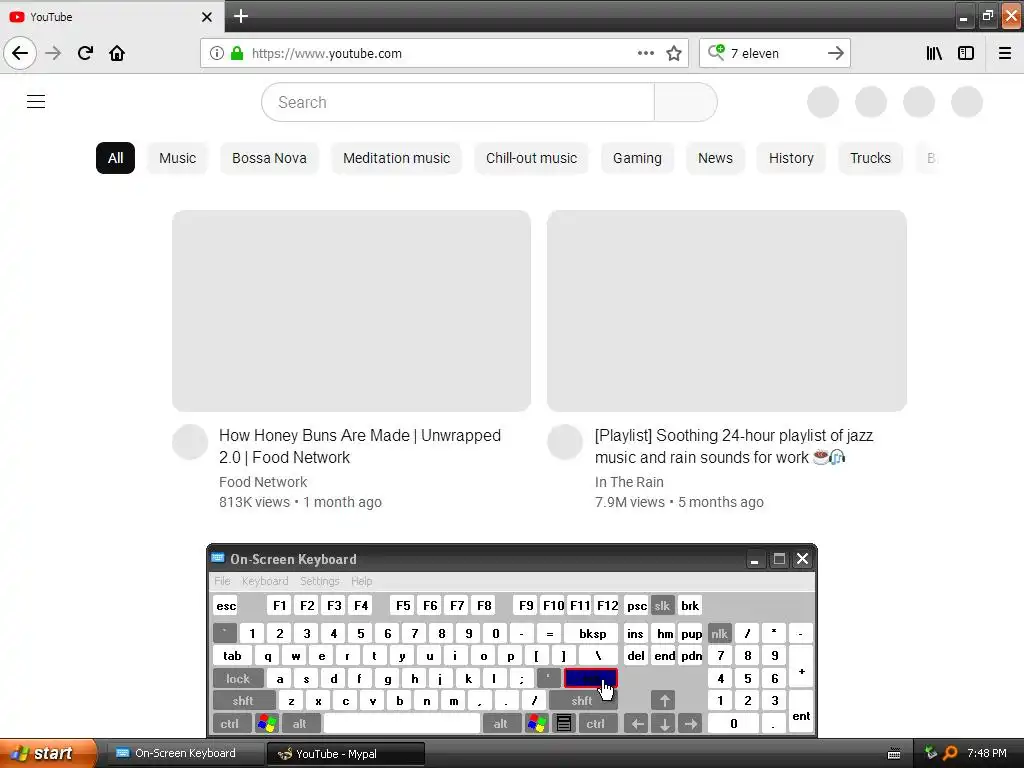
Task: Switch to YouTube - Mypal taskbar button
Action: coord(346,754)
